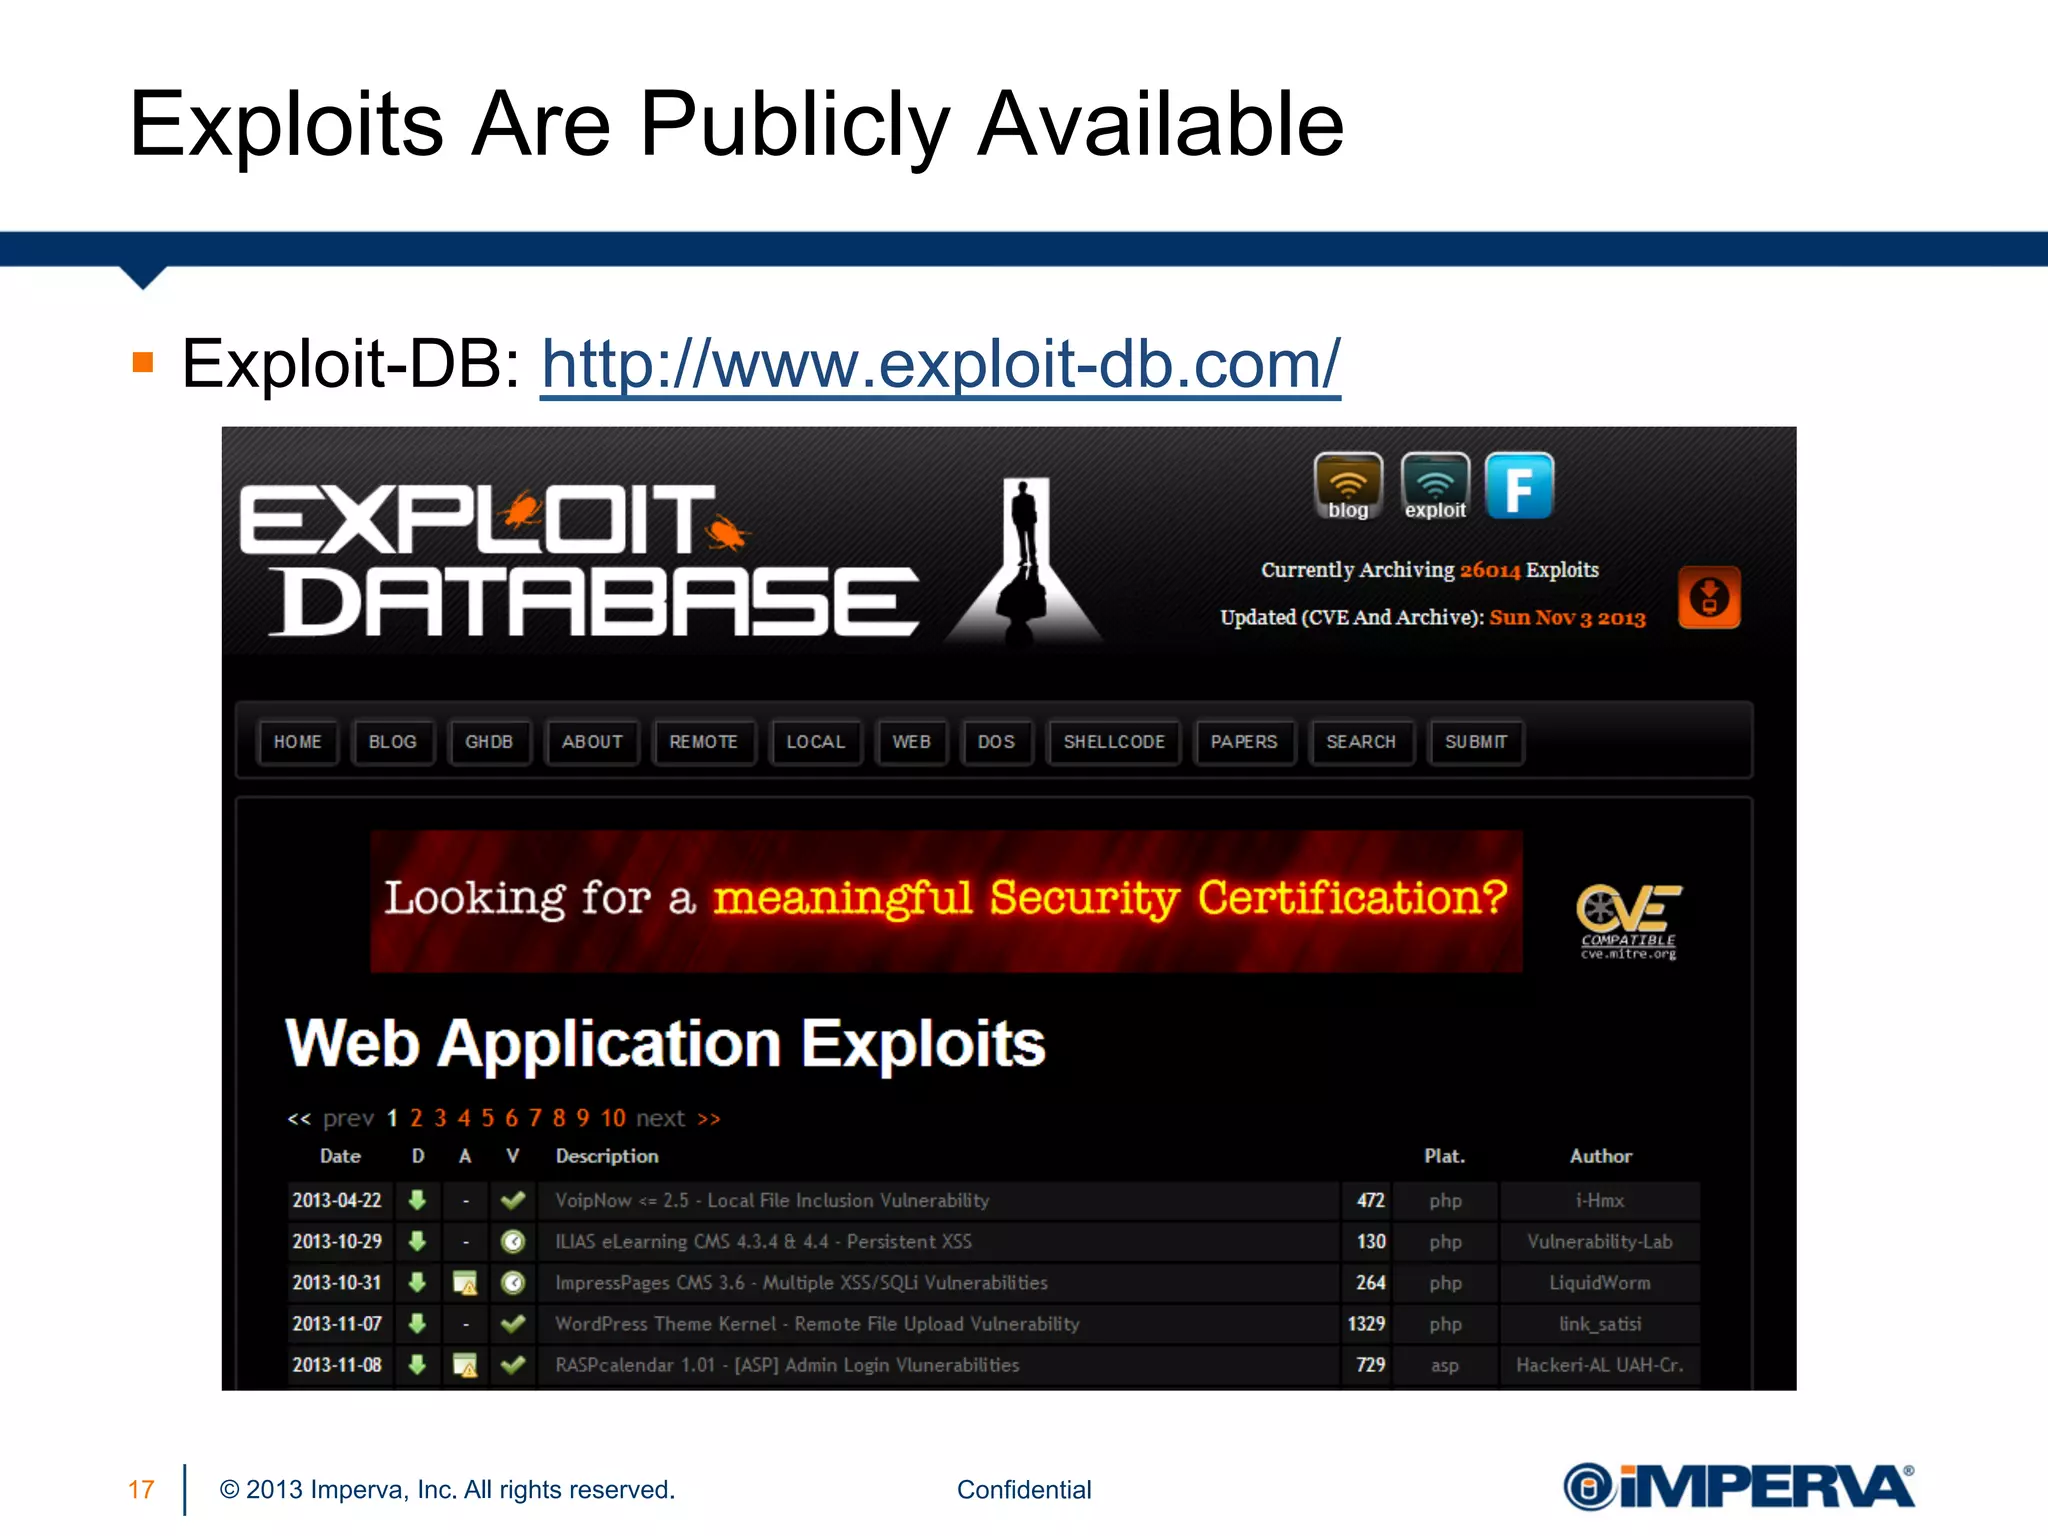The height and width of the screenshot is (1536, 2048).
Task: Click pending clock icon on ILIAS row
Action: tap(513, 1242)
